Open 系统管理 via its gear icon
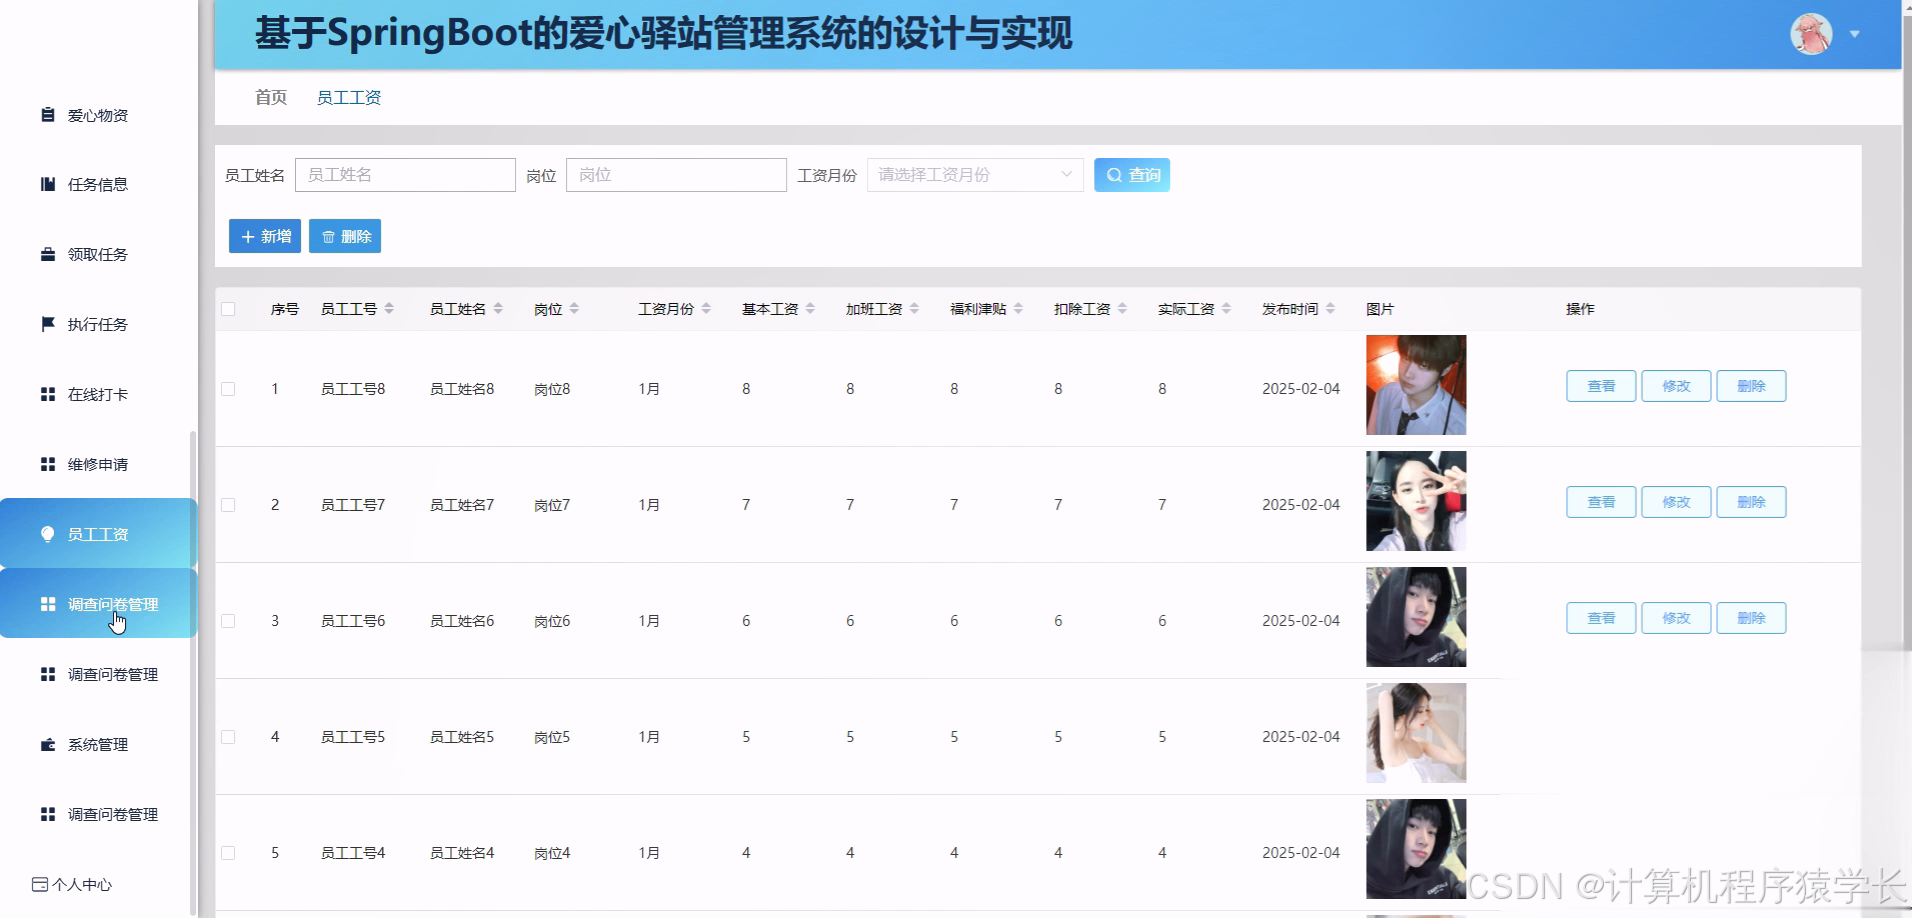 click(x=46, y=744)
